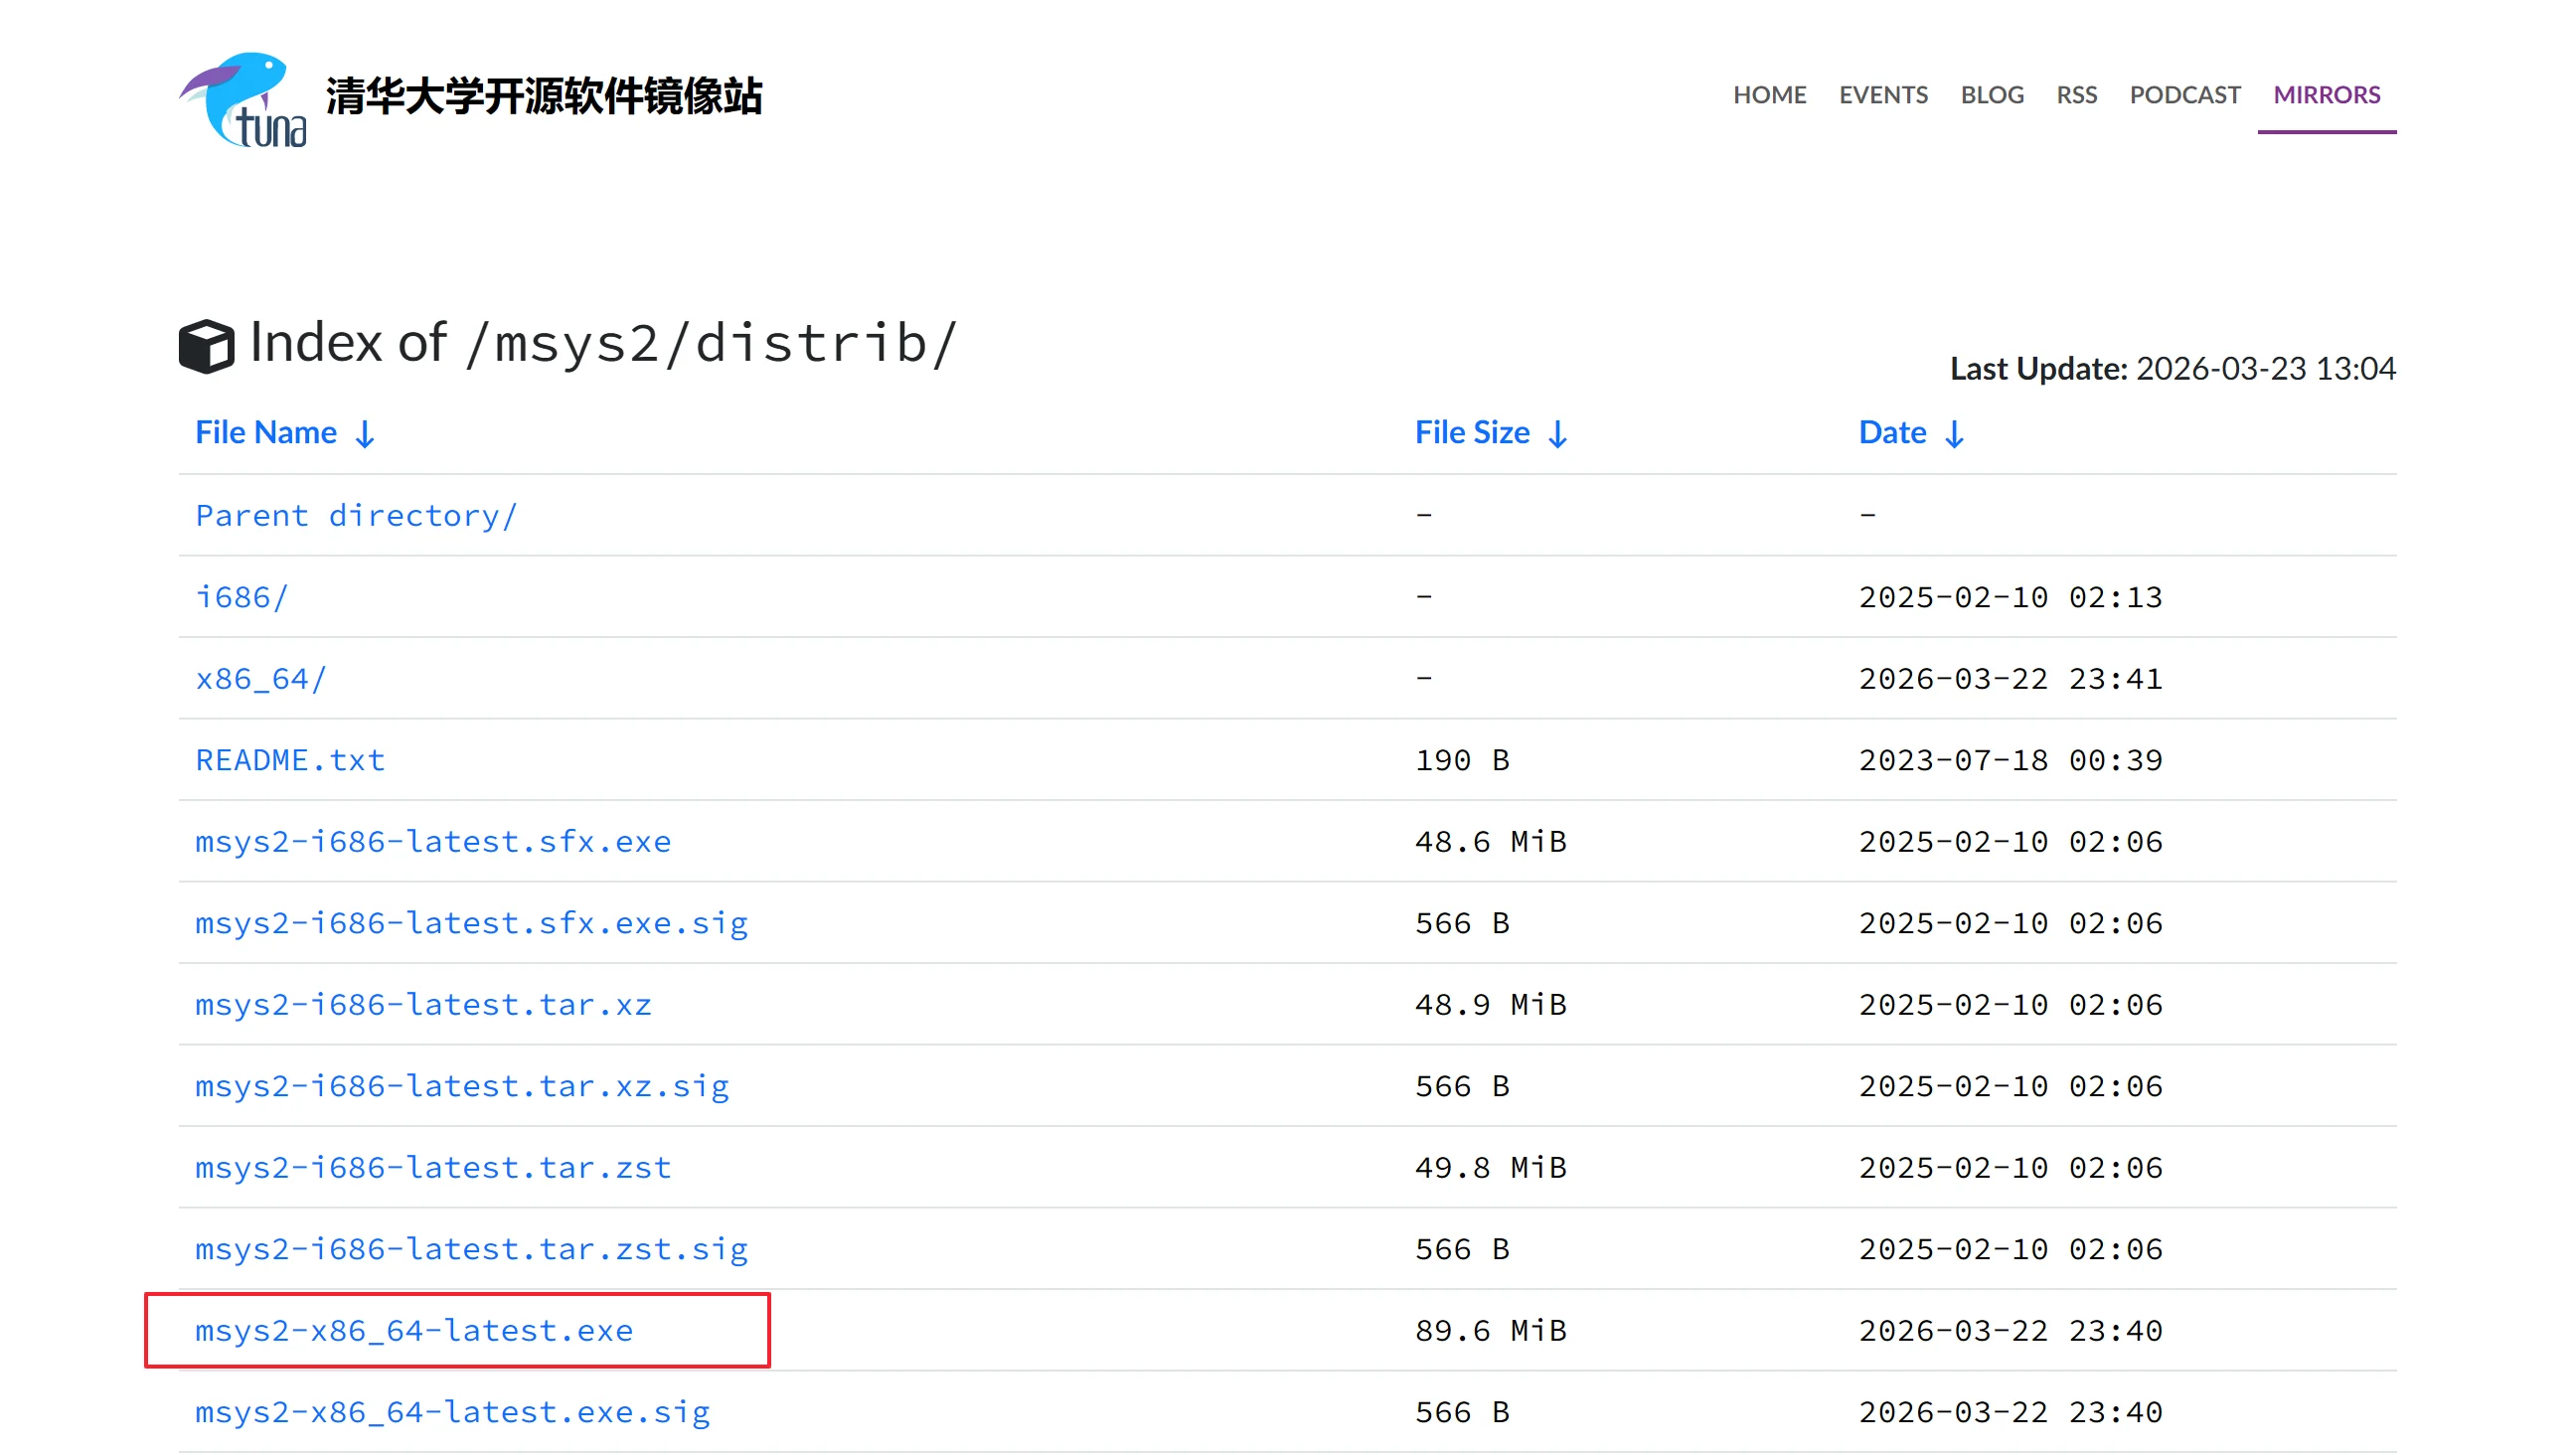Click the site title 清华大学开源软件镜像站
The height and width of the screenshot is (1455, 2576).
tap(544, 96)
